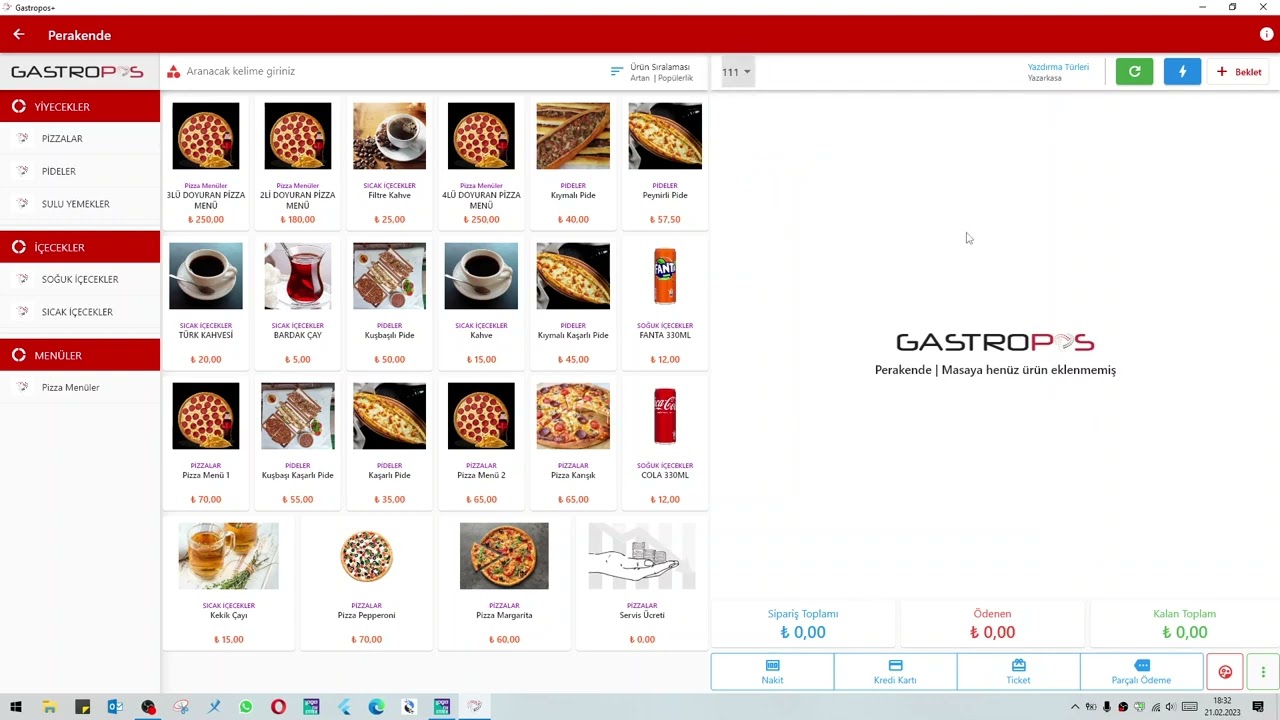The image size is (1280, 720).
Task: Add Kahve priced 15,00
Action: coord(481,303)
